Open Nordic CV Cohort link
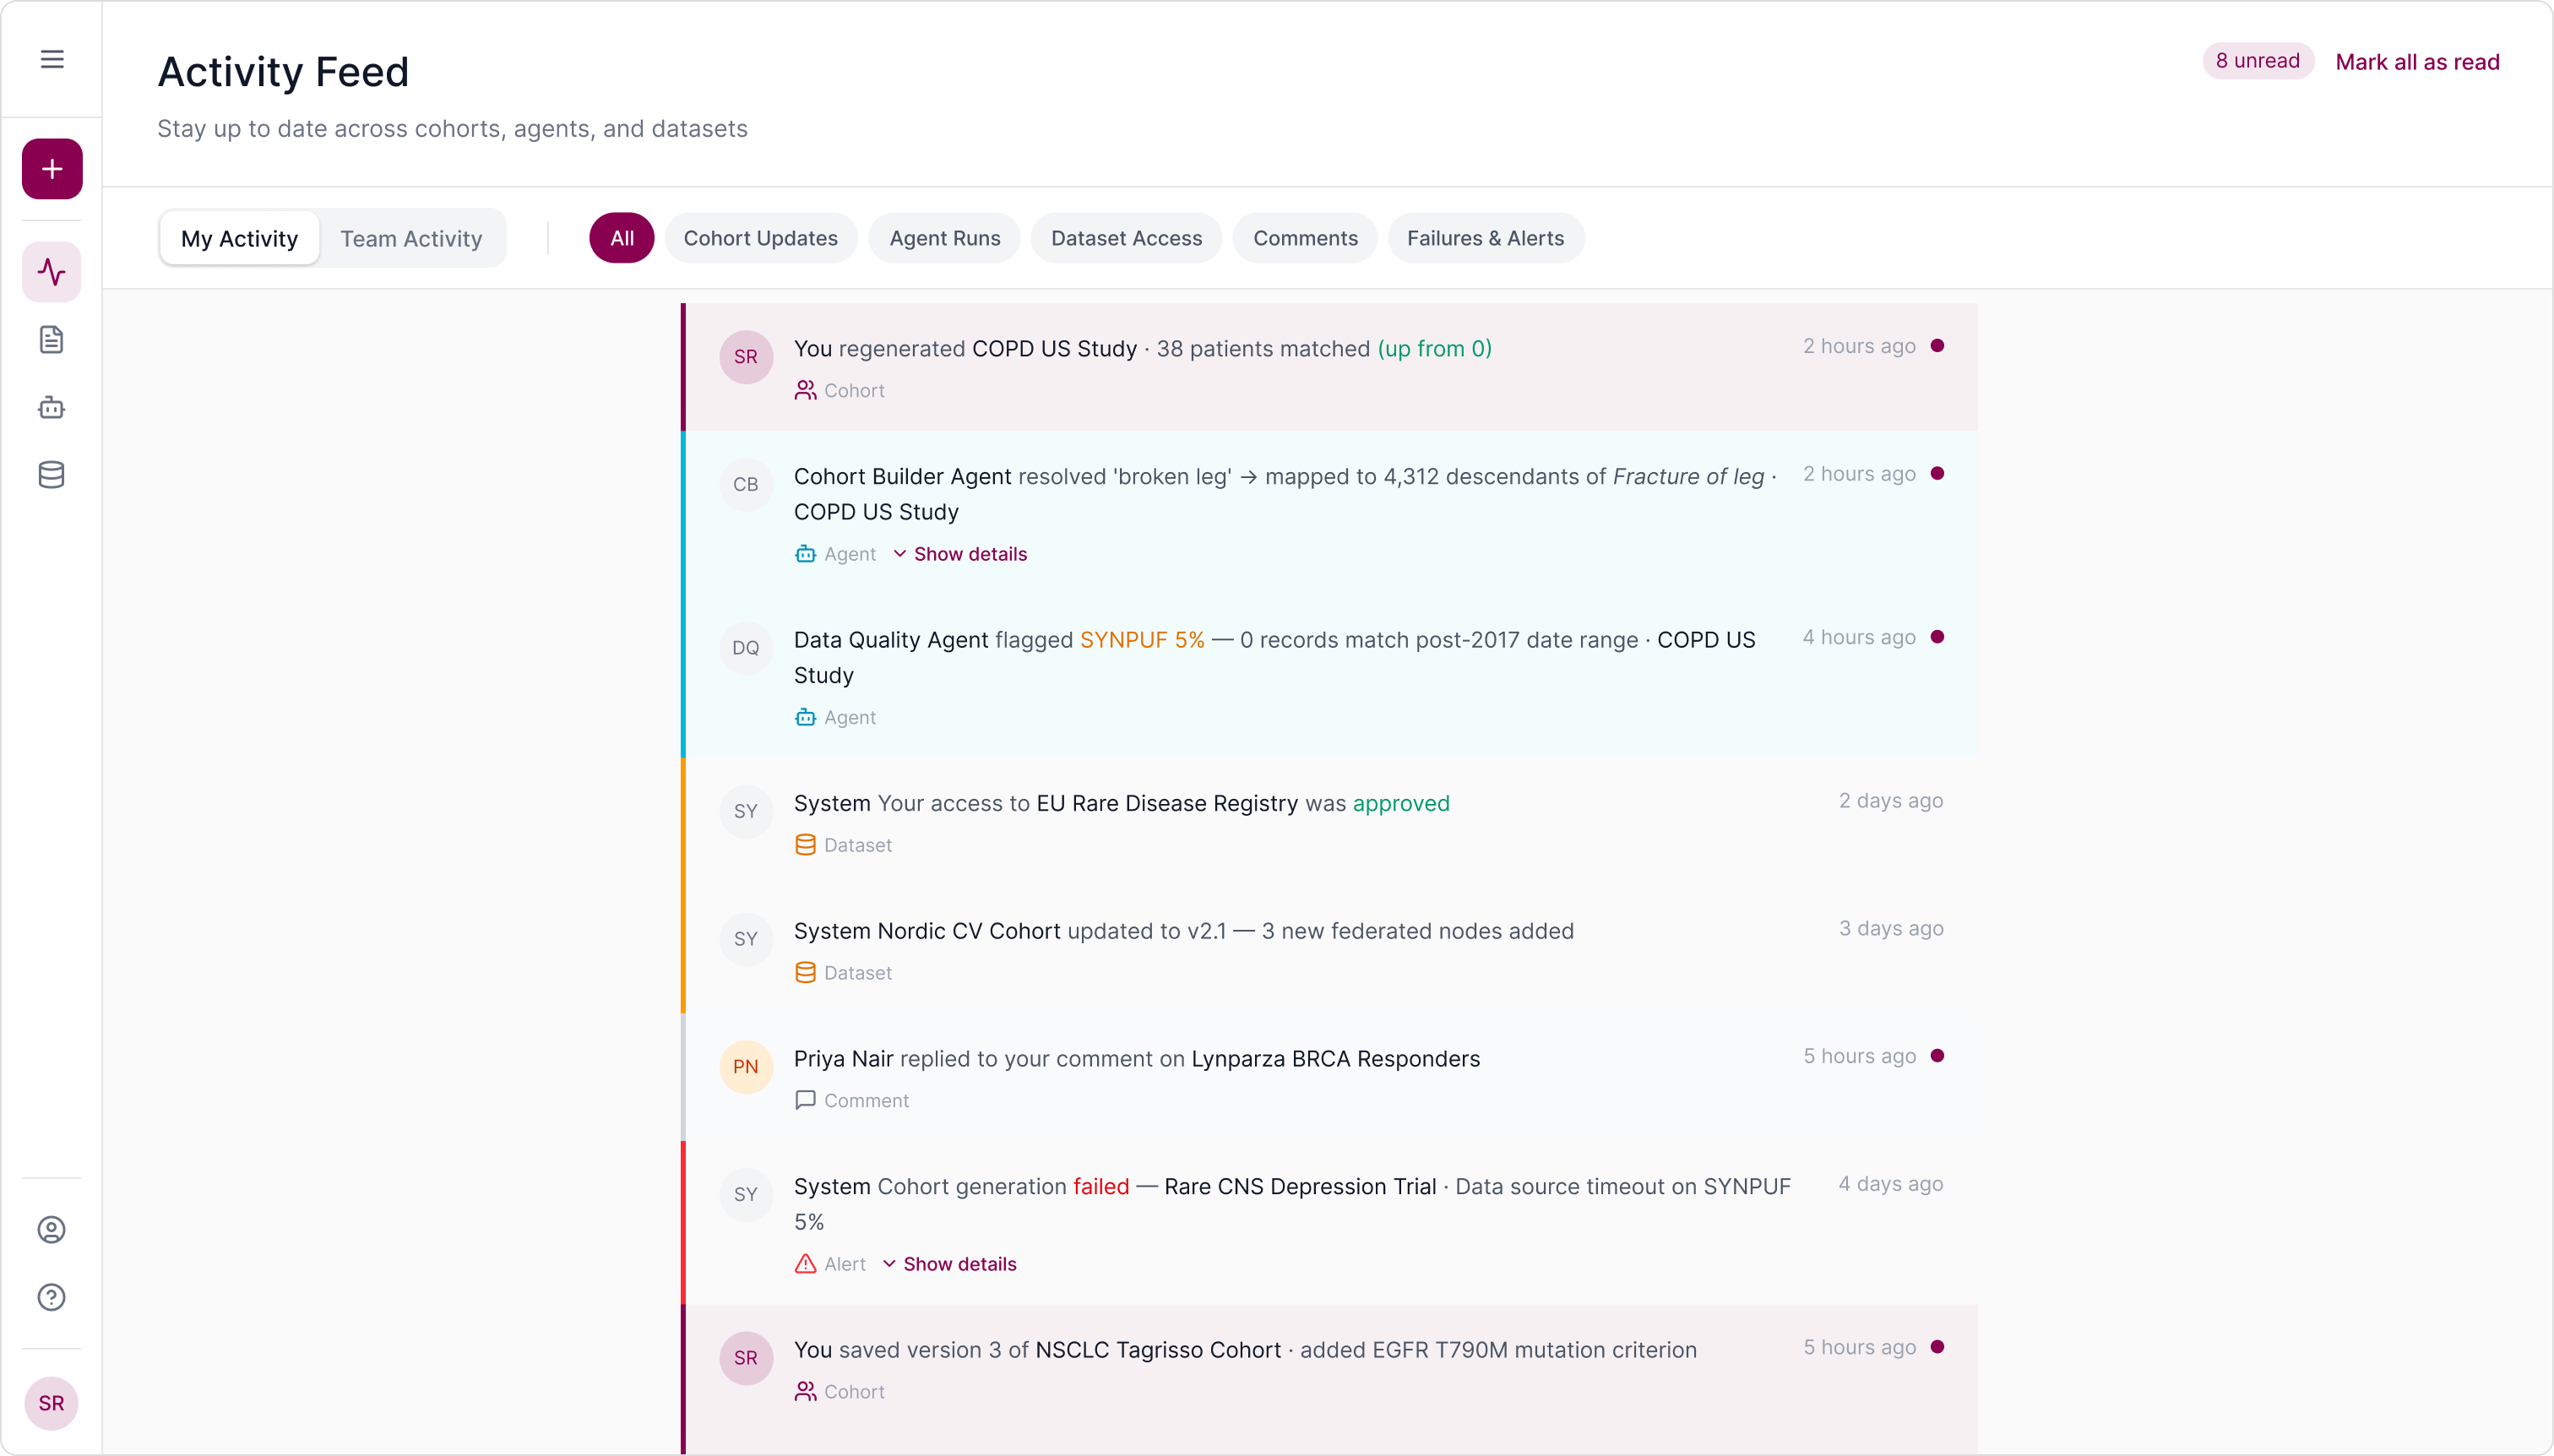This screenshot has height=1456, width=2554. coord(968,932)
